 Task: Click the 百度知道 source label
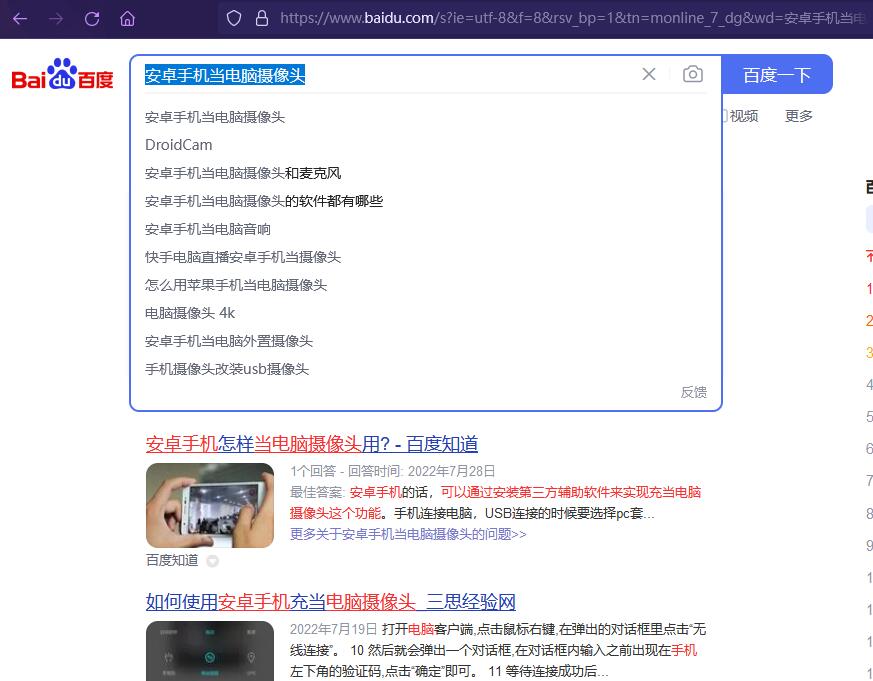point(172,560)
